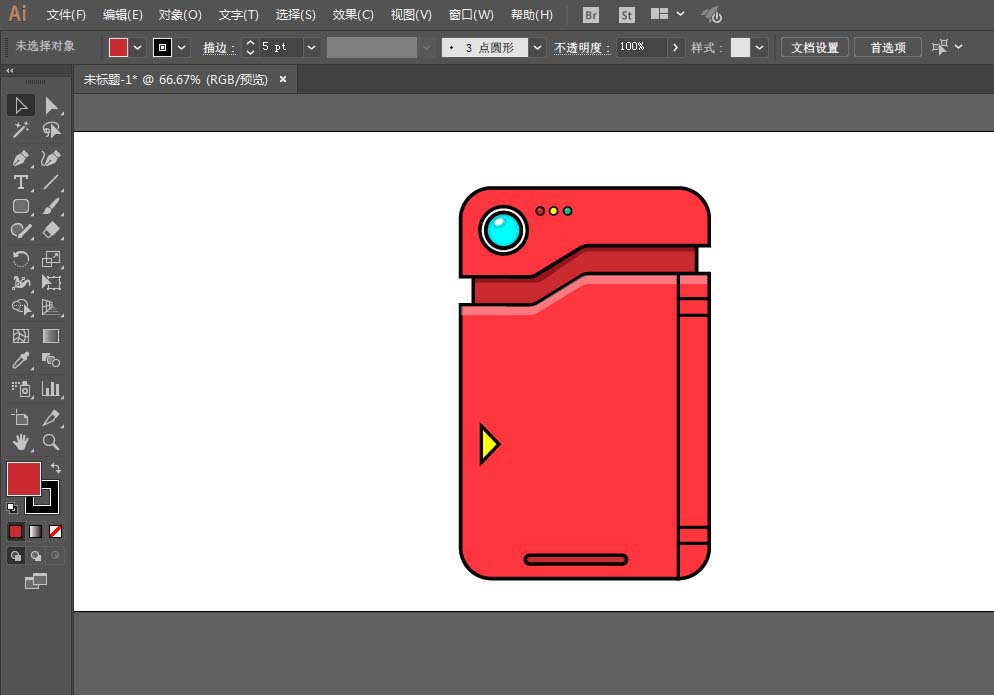Select the Direct Selection tool
Screen dimensions: 994x695
click(51, 105)
